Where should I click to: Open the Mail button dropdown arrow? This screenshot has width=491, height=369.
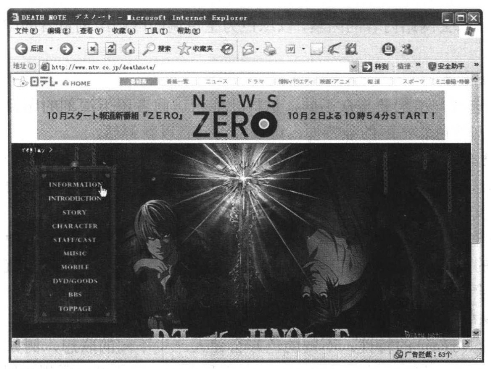(x=258, y=49)
